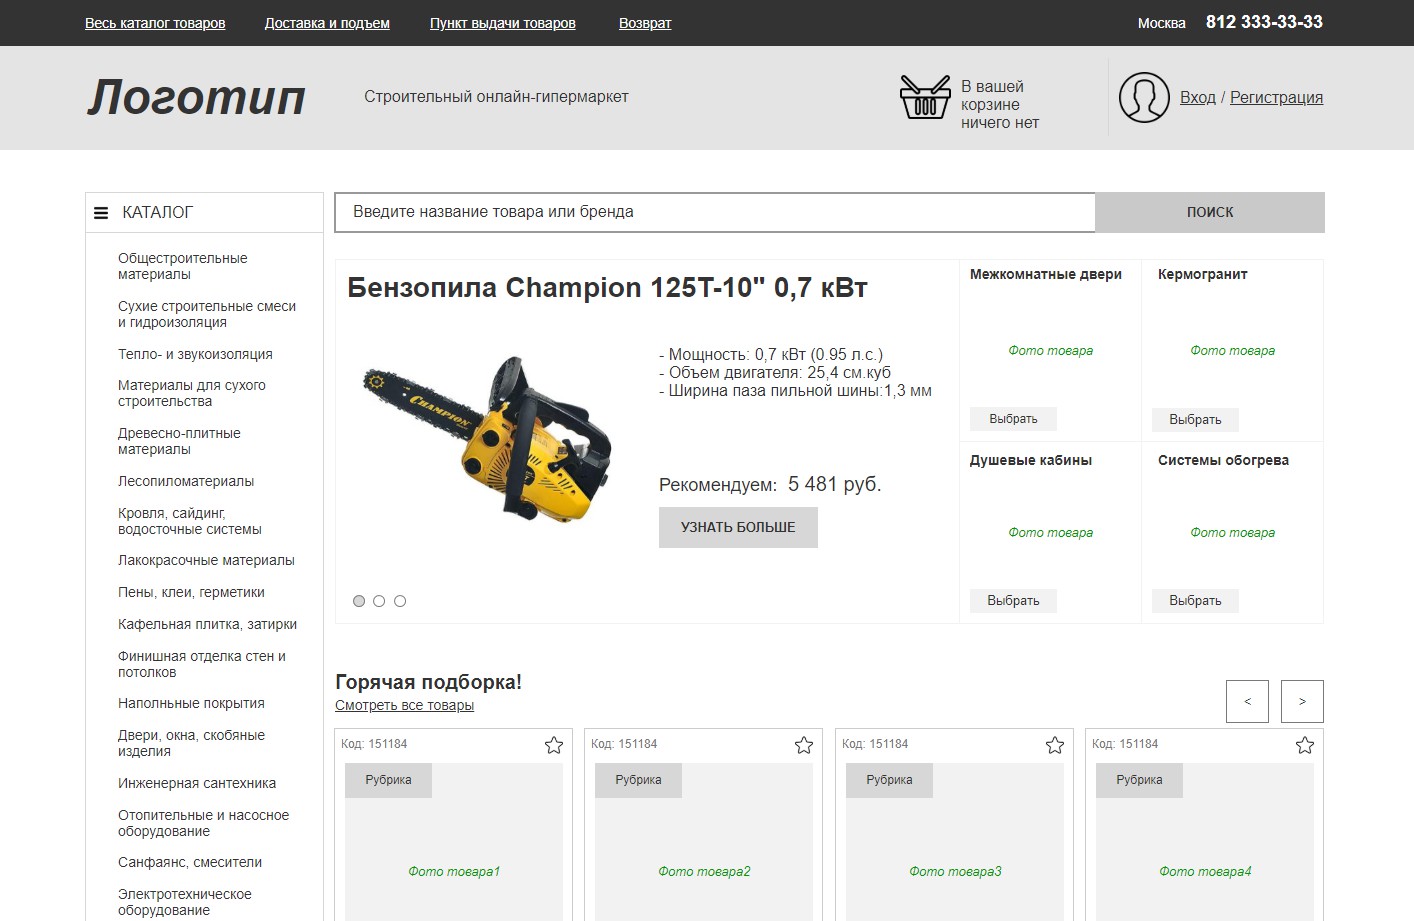This screenshot has width=1414, height=921.
Task: Open Доставка и подъем page
Action: (x=327, y=23)
